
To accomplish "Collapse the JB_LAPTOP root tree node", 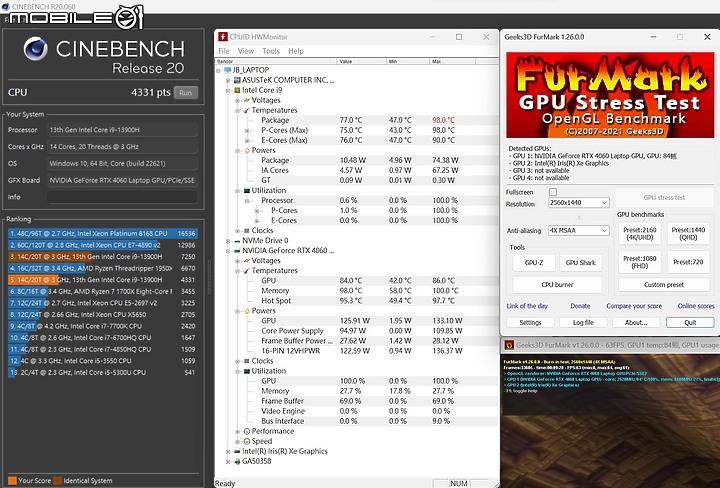I will 219,70.
